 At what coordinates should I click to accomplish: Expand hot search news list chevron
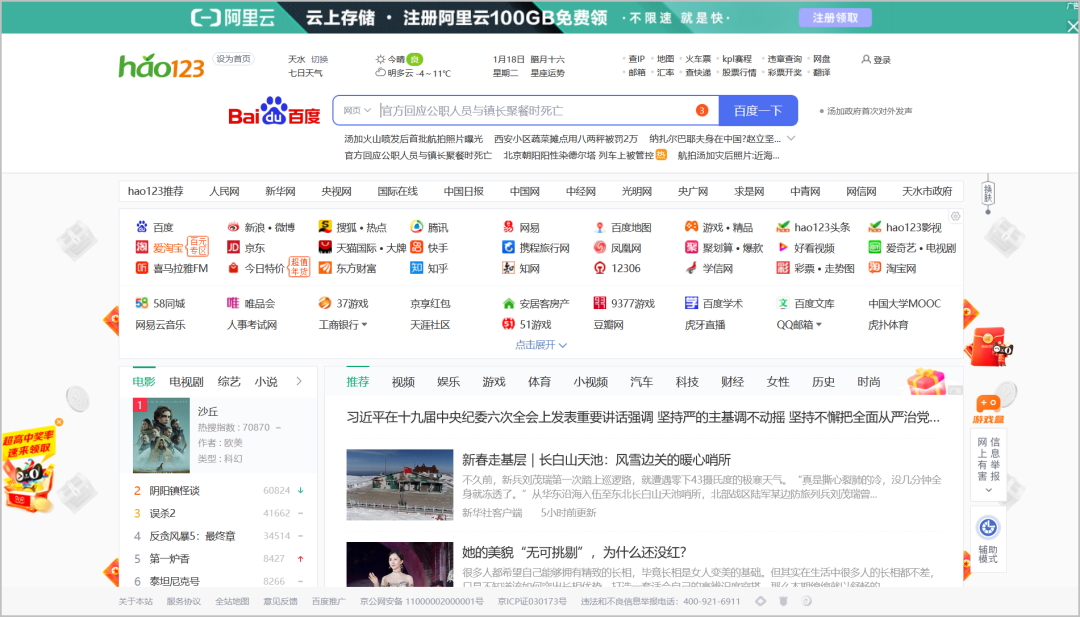point(791,138)
